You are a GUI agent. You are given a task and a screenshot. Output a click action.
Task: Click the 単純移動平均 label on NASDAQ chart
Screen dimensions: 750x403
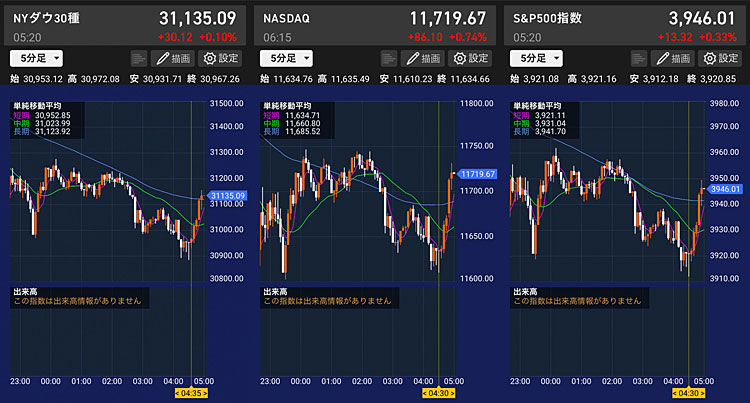point(287,106)
